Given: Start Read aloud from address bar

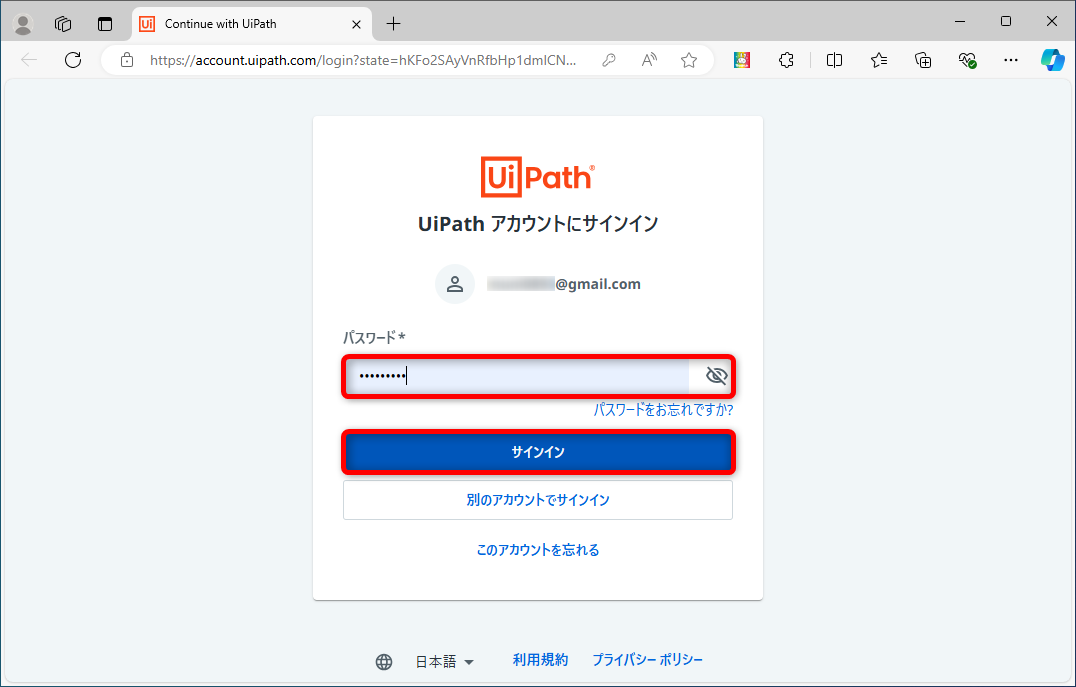Looking at the screenshot, I should click(x=648, y=60).
